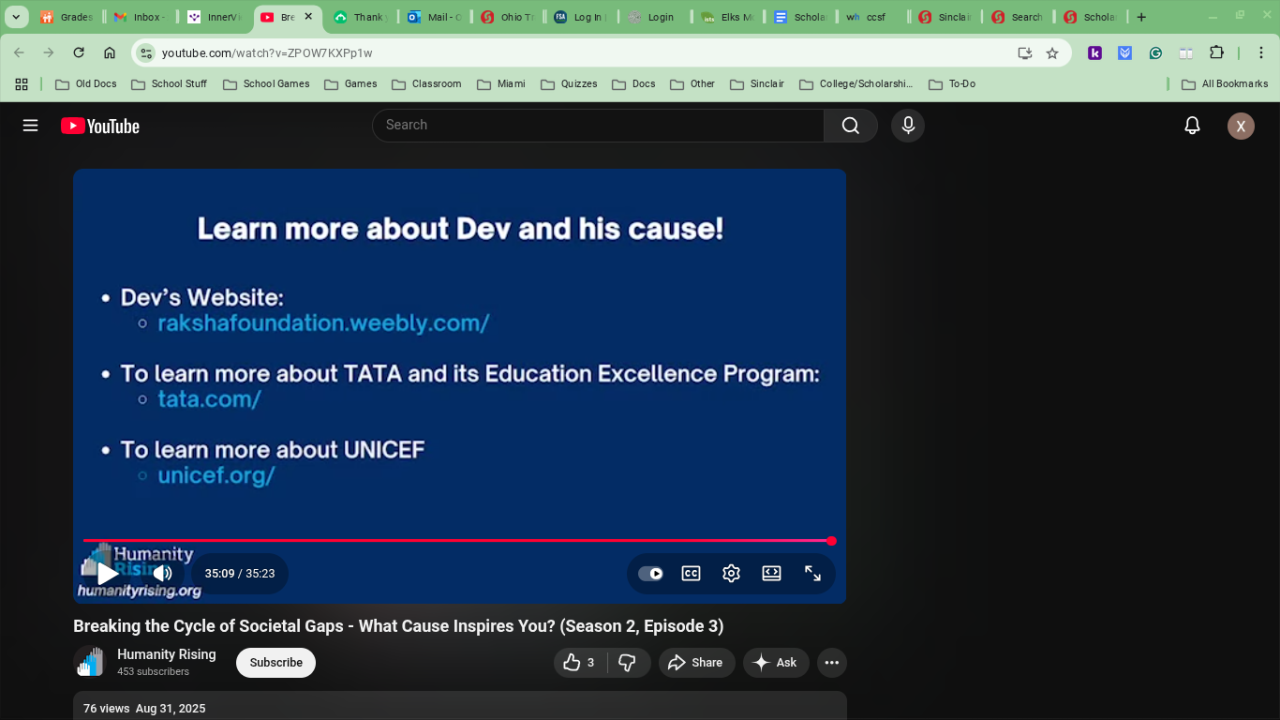Play the video
Viewport: 1280px width, 720px height.
point(108,574)
